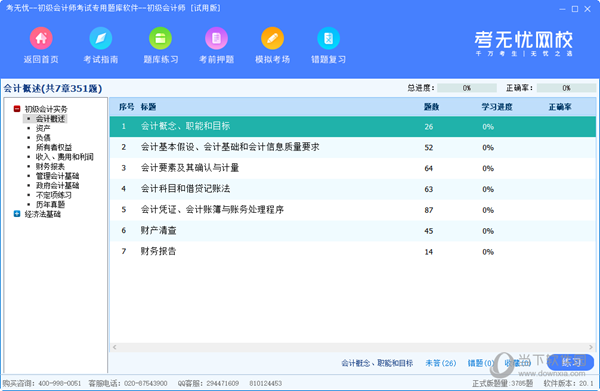Select 收入、费用和利润 in the tree
Image resolution: width=600 pixels, height=391 pixels.
(64, 157)
